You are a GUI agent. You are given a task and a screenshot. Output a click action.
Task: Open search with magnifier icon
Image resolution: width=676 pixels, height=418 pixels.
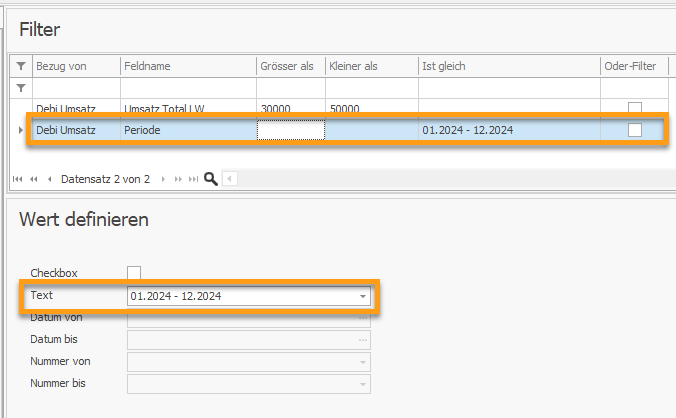point(210,178)
